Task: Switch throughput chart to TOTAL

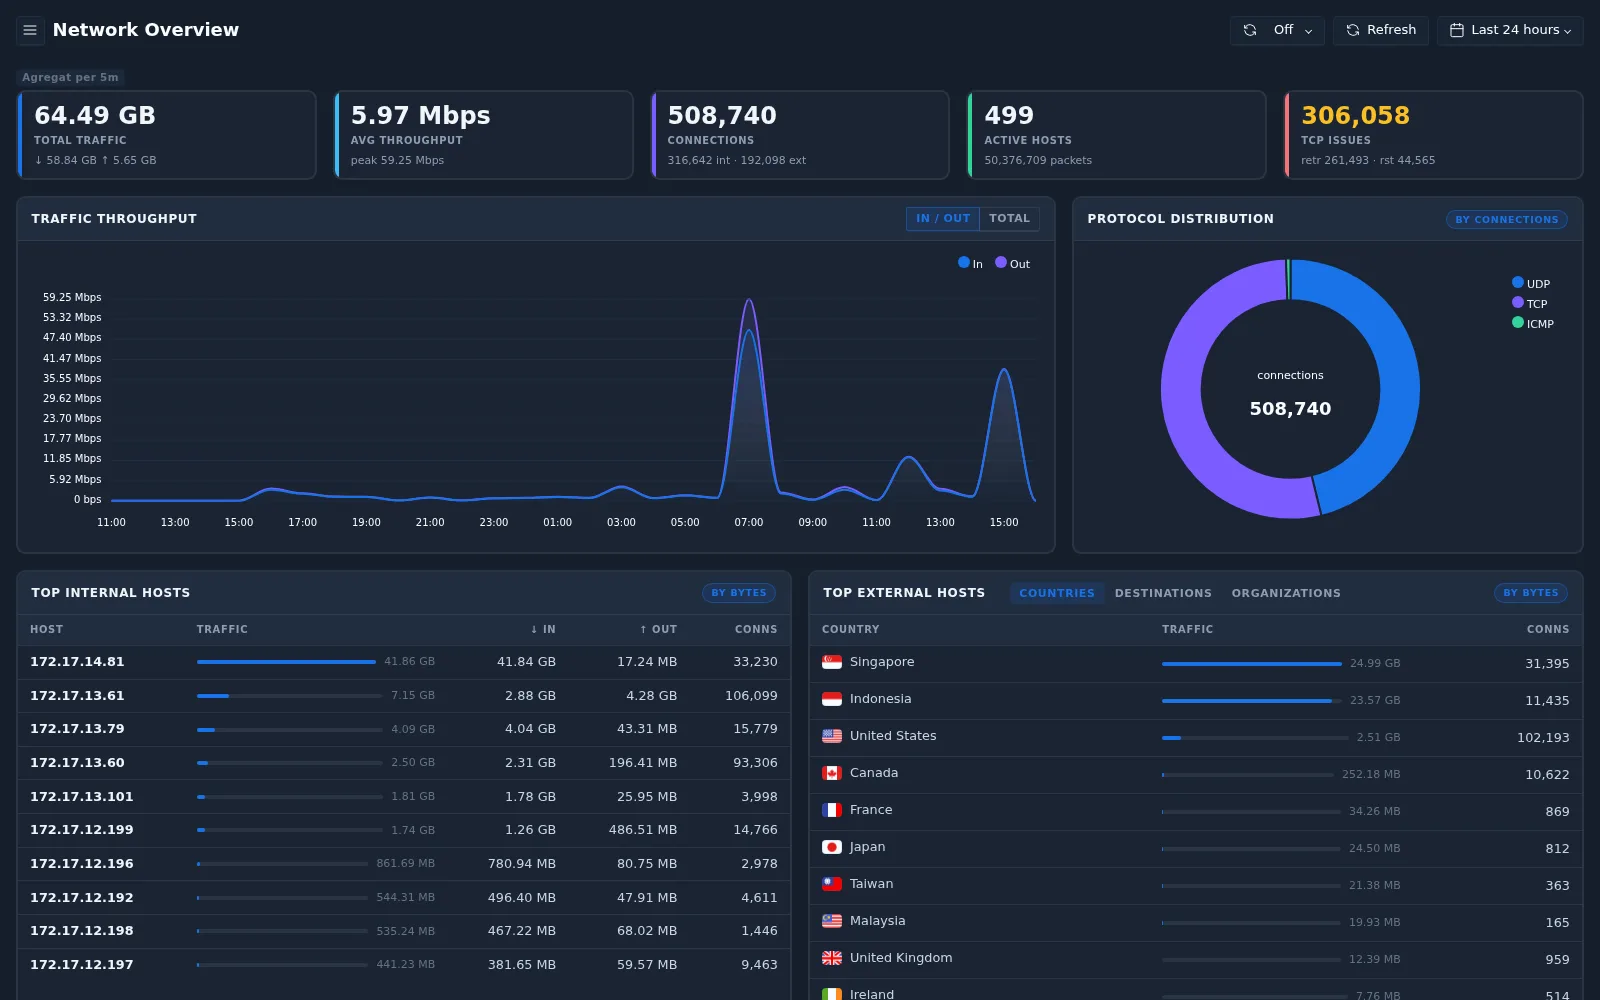Action: (1009, 218)
